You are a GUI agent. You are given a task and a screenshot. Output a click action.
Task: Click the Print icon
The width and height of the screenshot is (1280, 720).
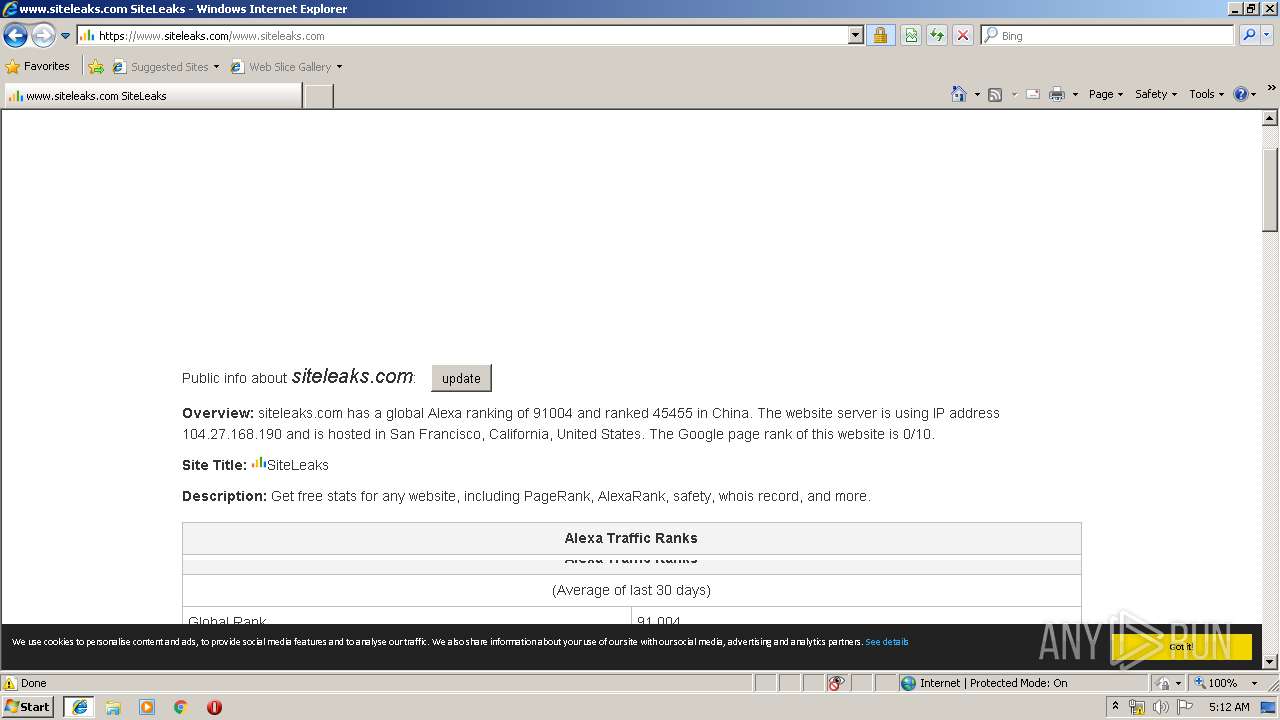[x=1057, y=94]
